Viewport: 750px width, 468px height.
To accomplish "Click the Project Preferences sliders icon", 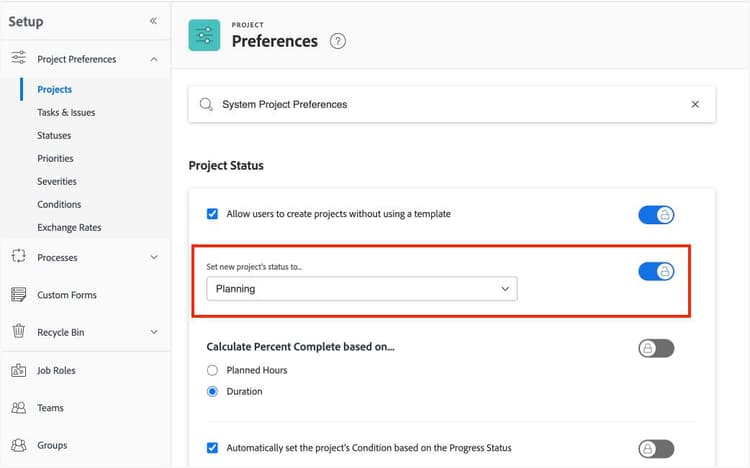I will [18, 59].
